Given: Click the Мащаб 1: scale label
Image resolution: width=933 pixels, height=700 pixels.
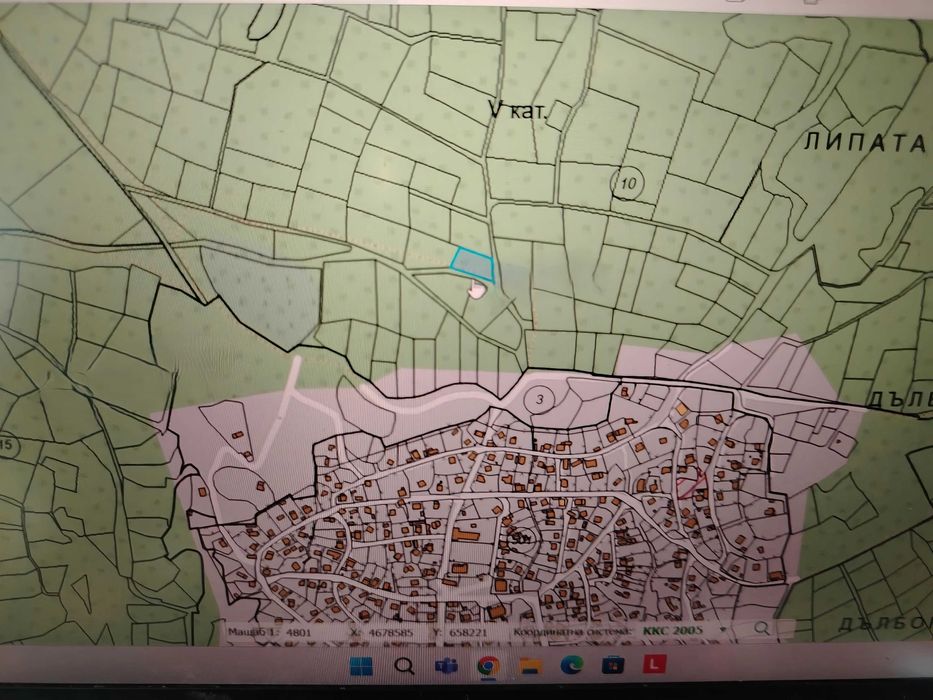Looking at the screenshot, I should click(255, 632).
